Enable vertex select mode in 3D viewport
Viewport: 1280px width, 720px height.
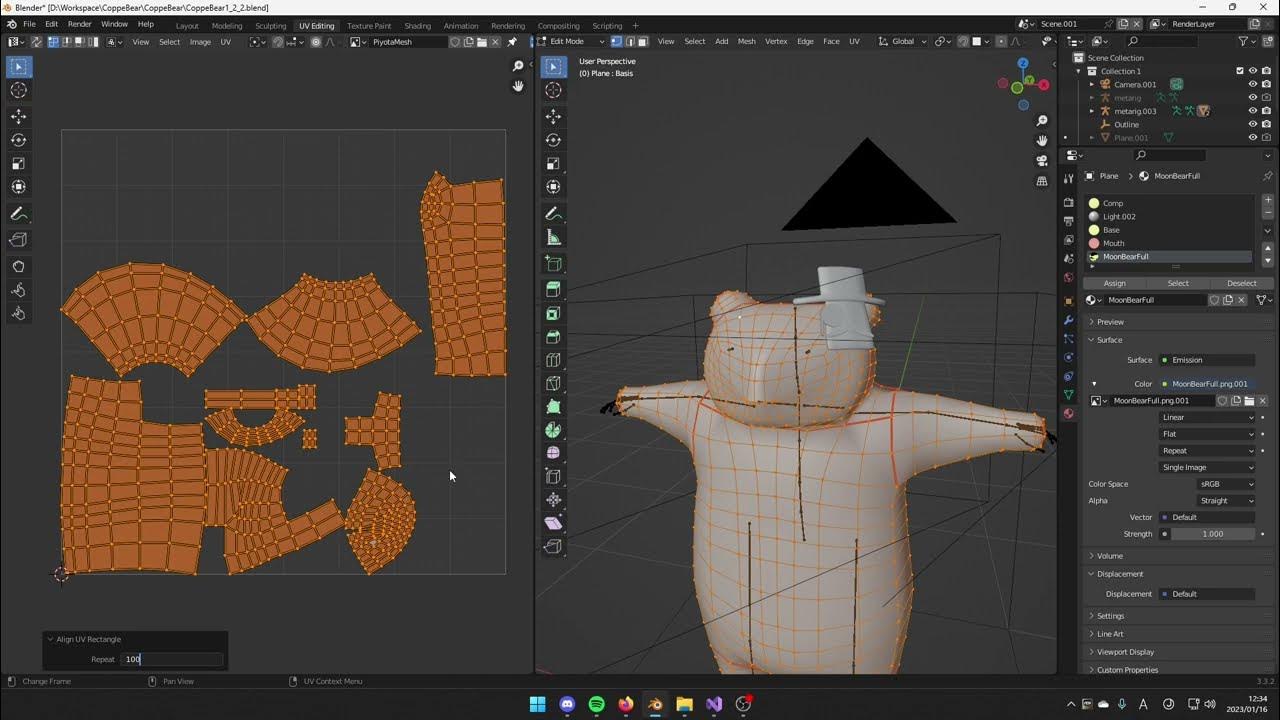617,42
